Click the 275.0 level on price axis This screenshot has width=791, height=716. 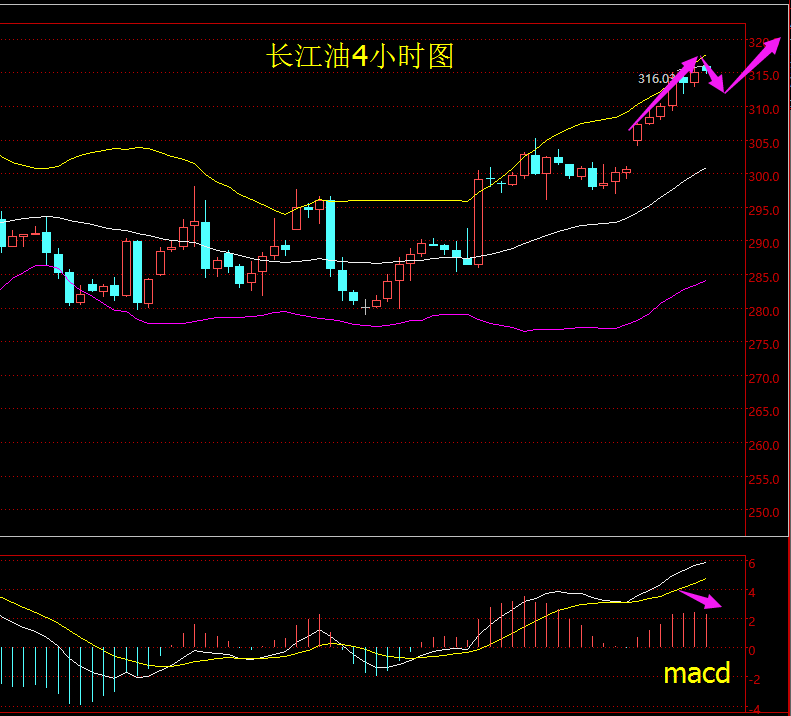(765, 345)
